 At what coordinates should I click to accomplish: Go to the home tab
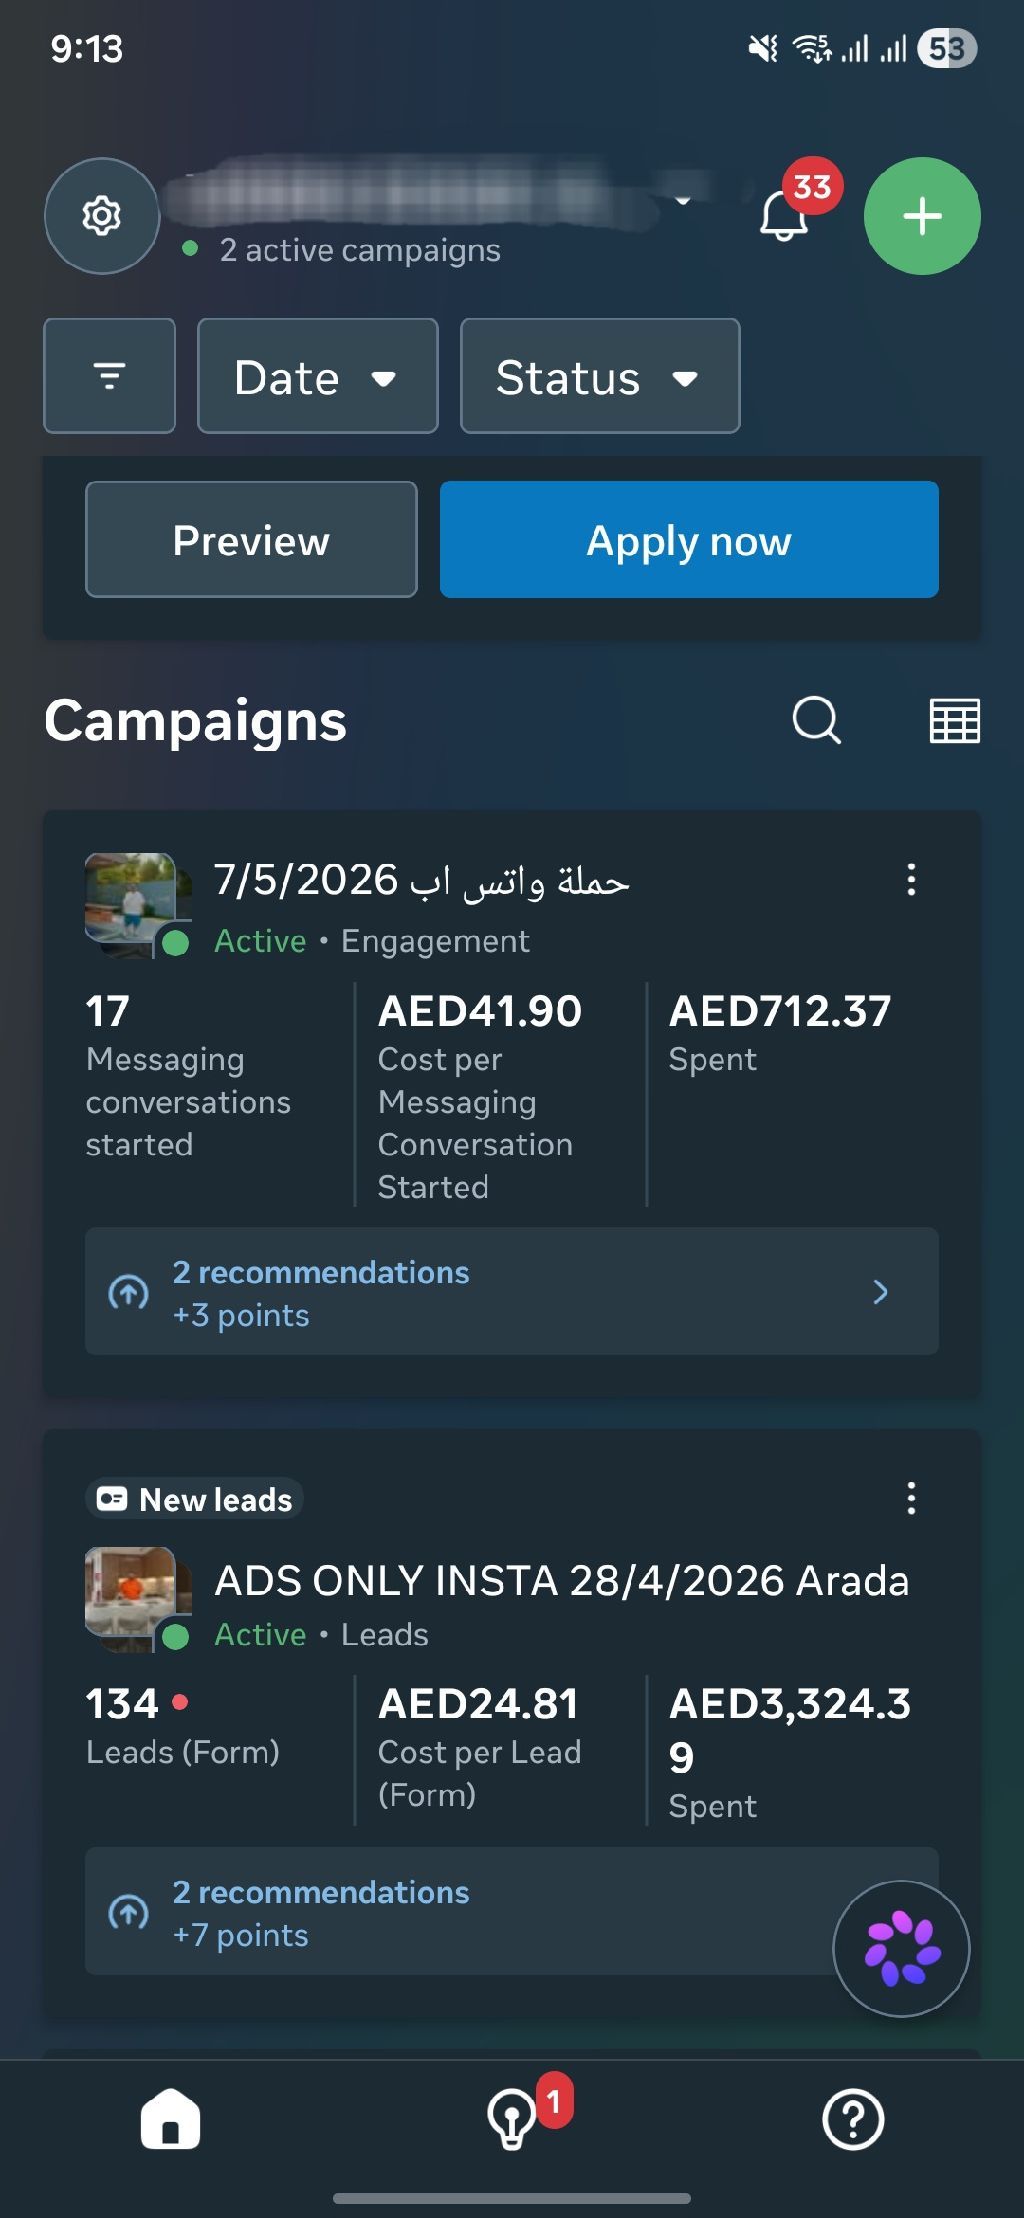tap(171, 2119)
